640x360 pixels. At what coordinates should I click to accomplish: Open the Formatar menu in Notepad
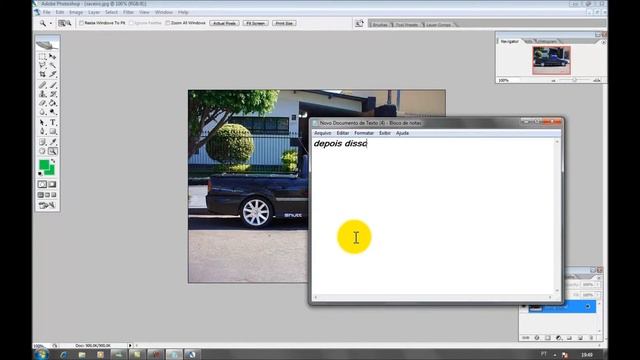(364, 133)
